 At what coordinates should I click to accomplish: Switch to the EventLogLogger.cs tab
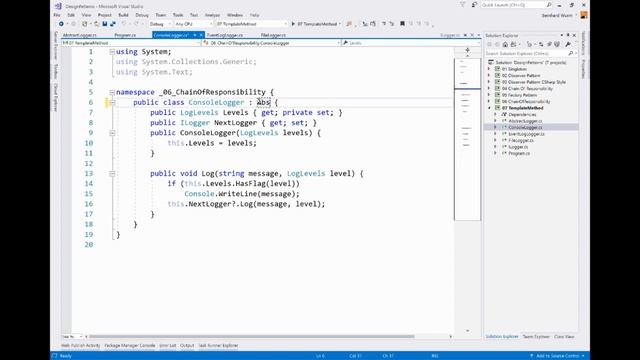[x=225, y=35]
